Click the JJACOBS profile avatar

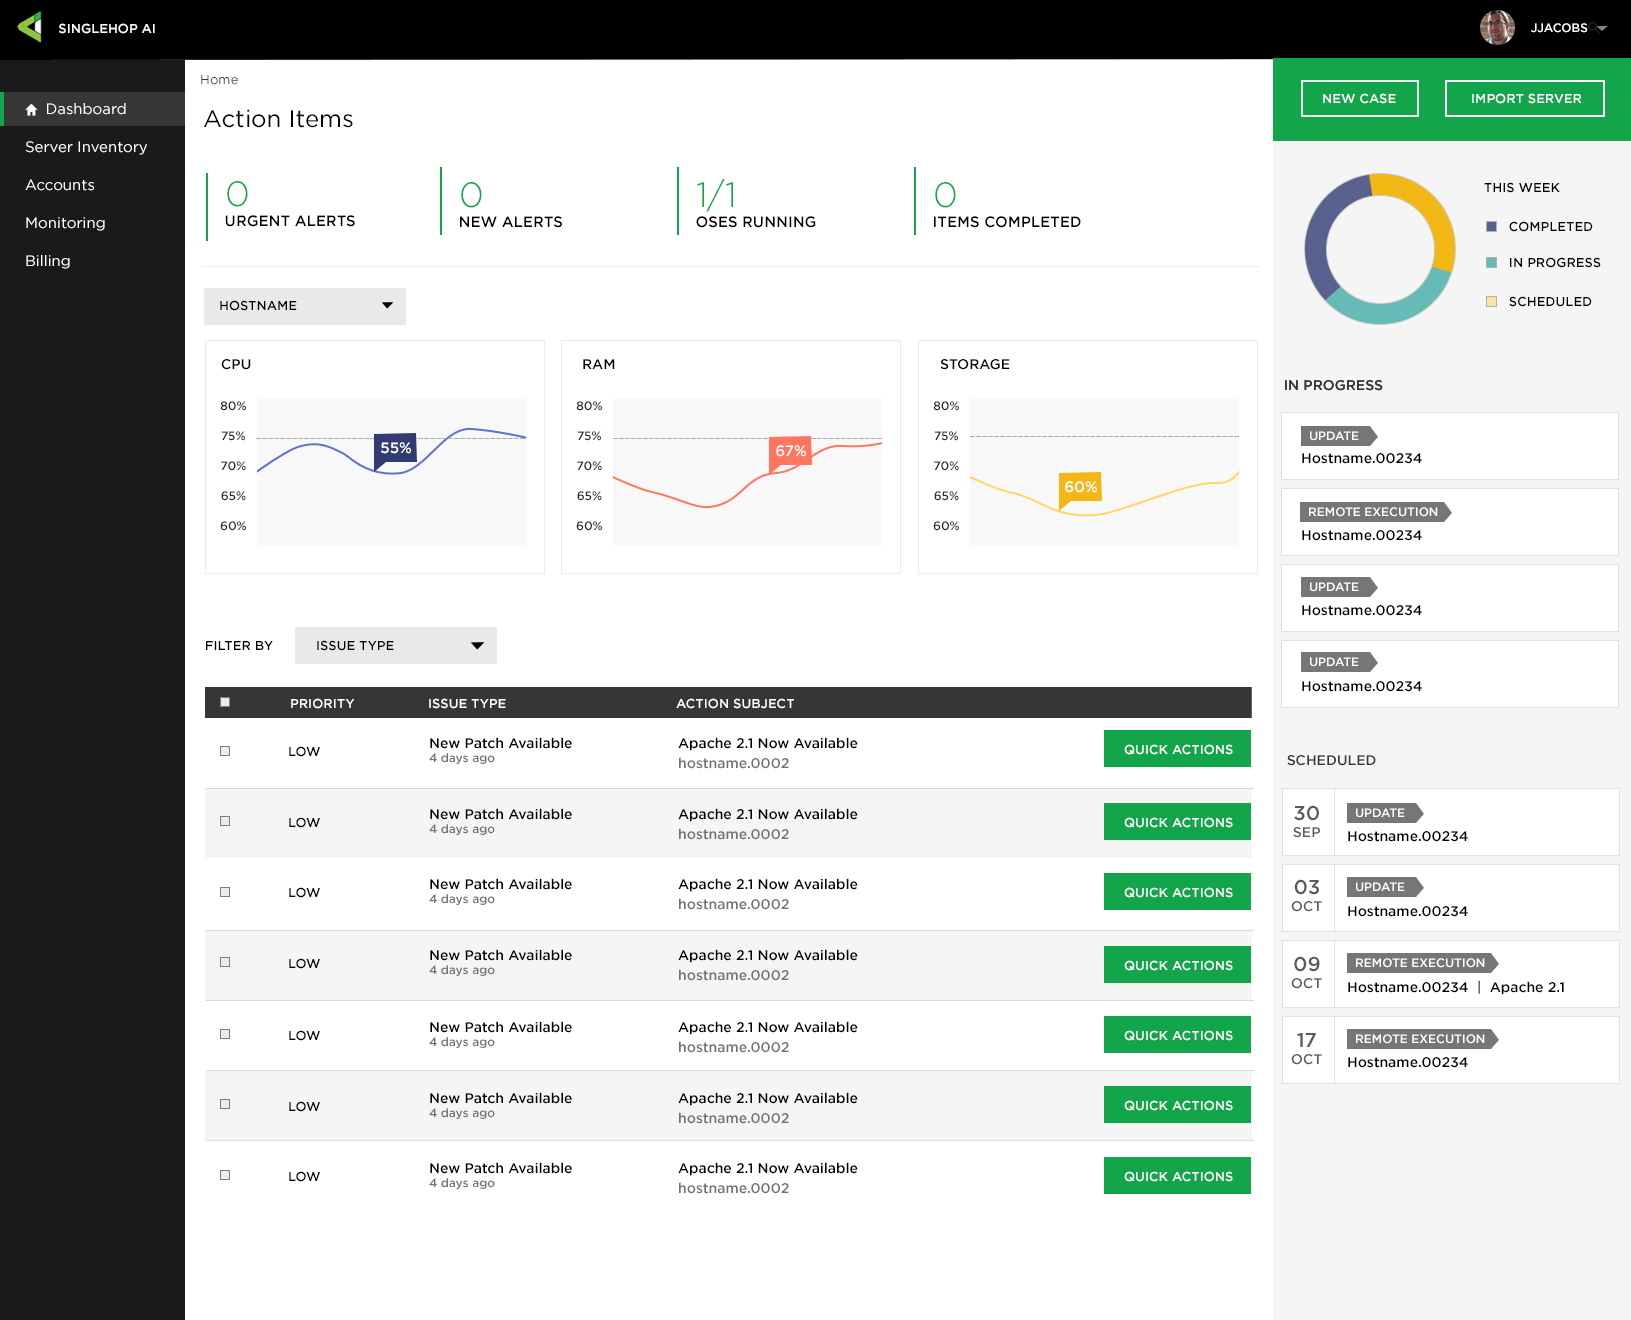coord(1497,27)
